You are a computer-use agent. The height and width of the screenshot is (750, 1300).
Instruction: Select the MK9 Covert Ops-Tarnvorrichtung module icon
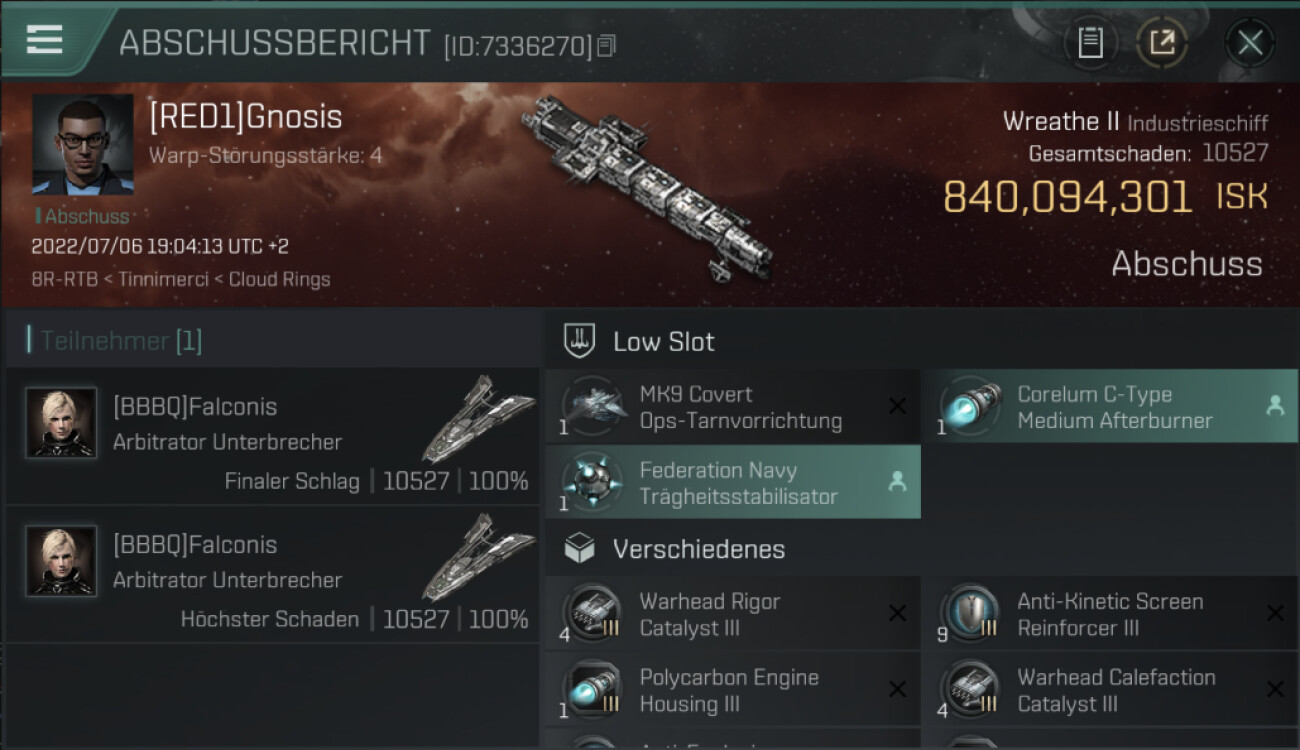(x=594, y=407)
